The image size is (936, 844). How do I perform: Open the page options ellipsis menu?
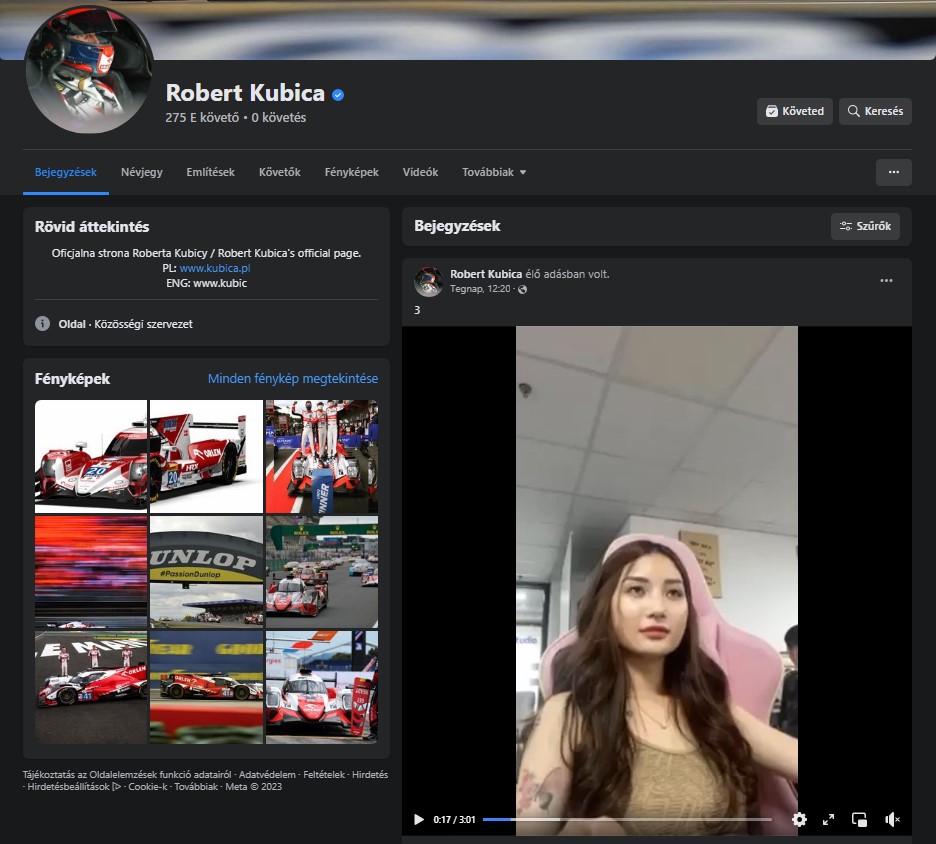893,172
